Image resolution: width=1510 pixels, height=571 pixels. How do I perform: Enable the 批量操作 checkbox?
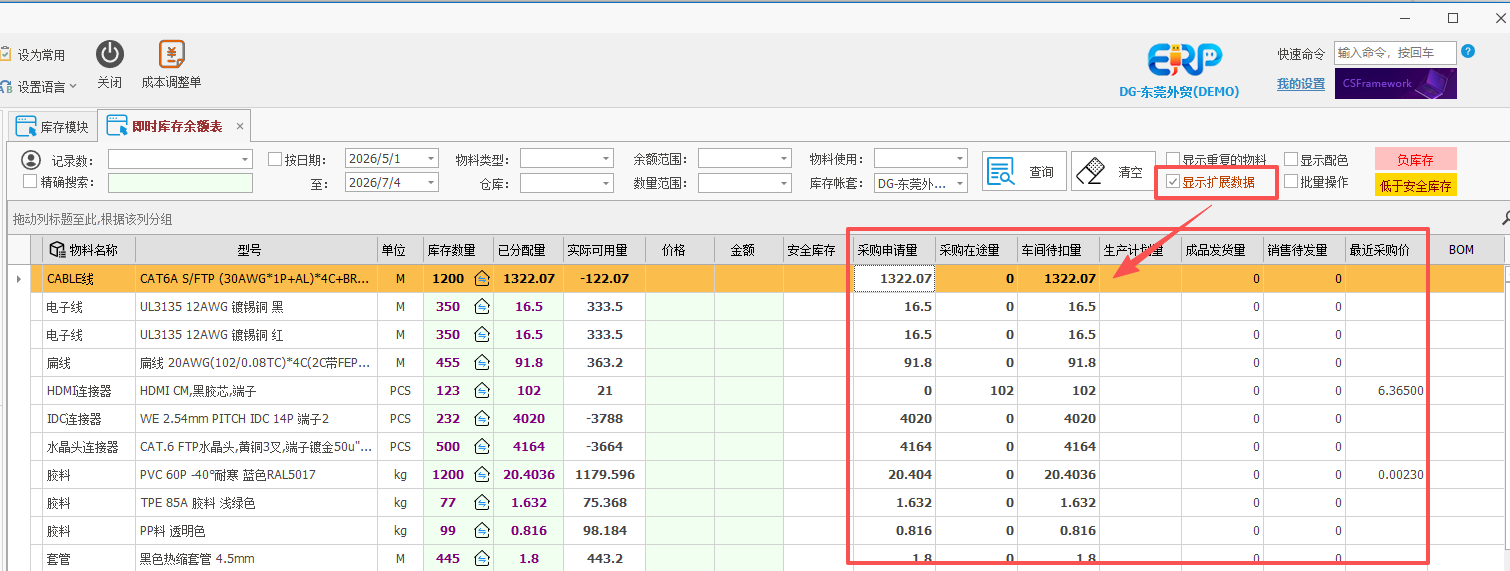click(1291, 182)
